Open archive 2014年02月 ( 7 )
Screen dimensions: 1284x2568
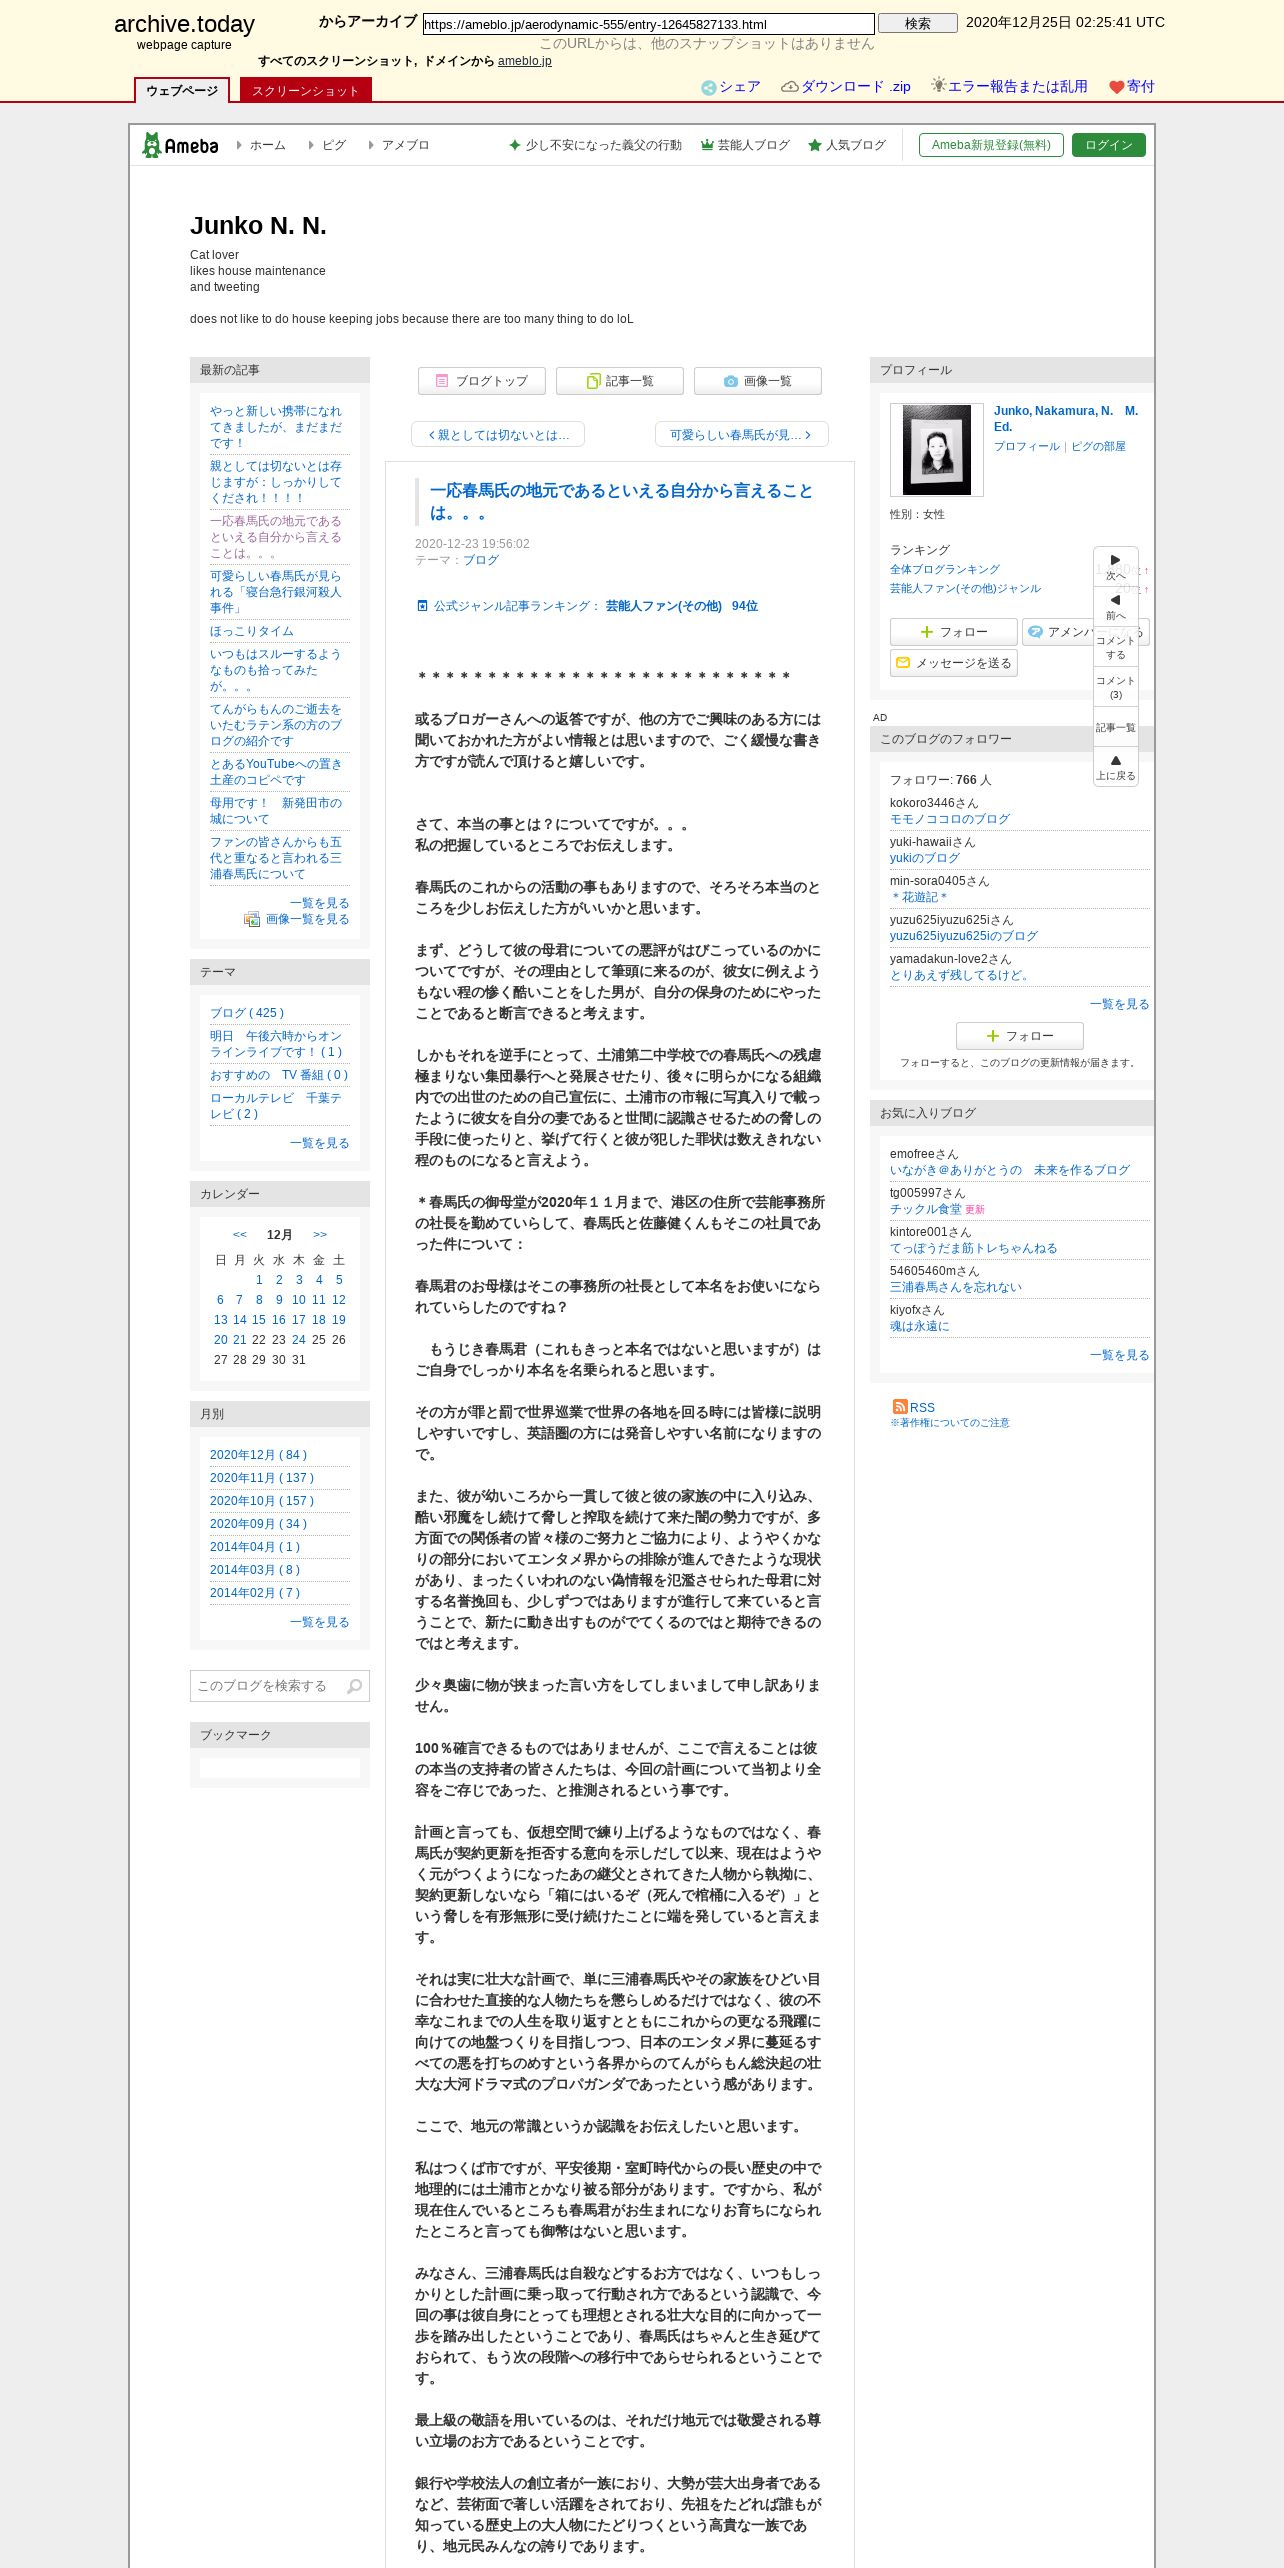[x=255, y=1593]
